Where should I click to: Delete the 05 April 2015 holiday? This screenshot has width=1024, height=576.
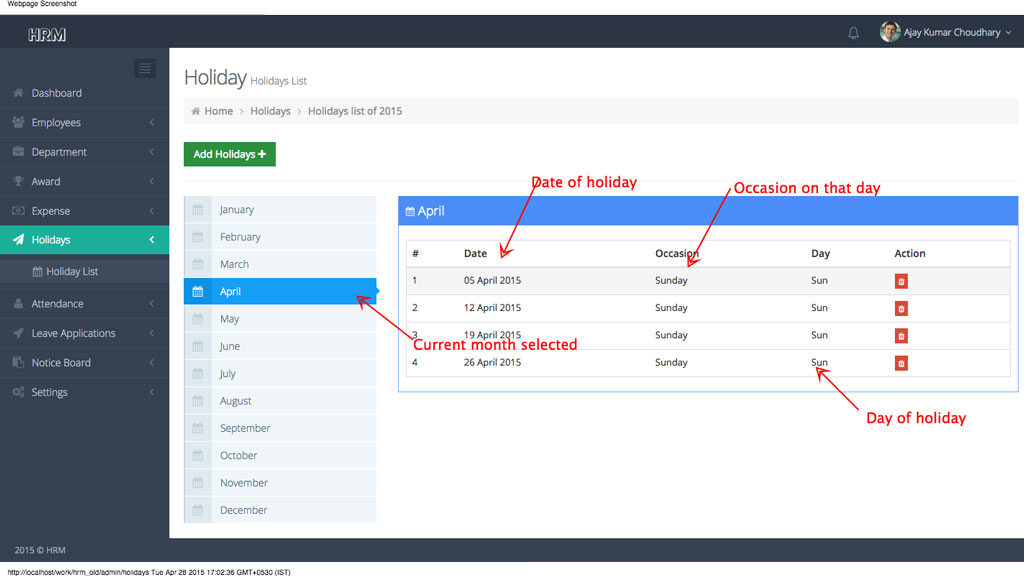coord(901,282)
